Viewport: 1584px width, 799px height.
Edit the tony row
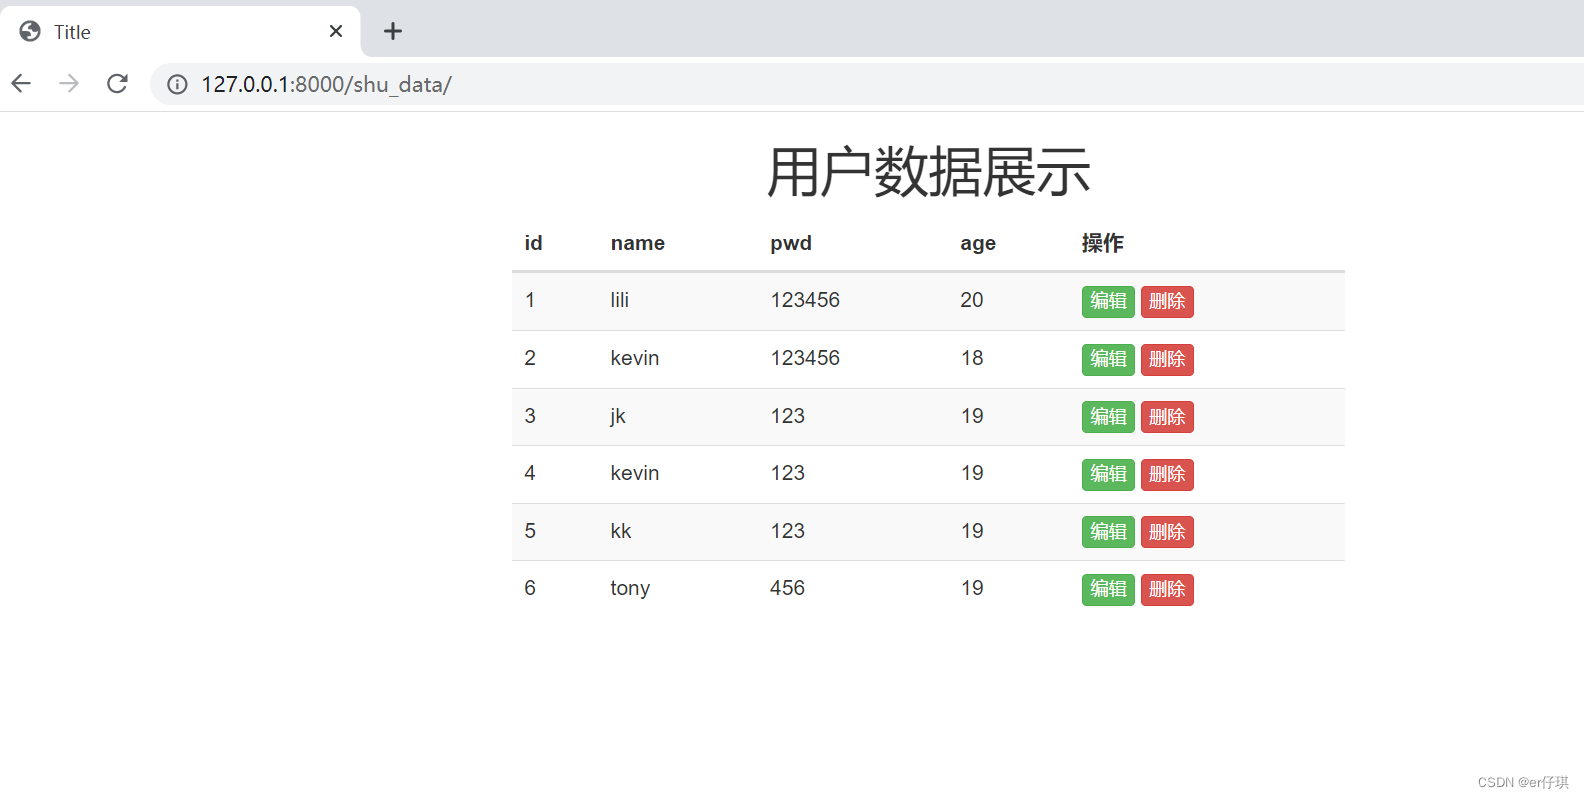coord(1108,589)
